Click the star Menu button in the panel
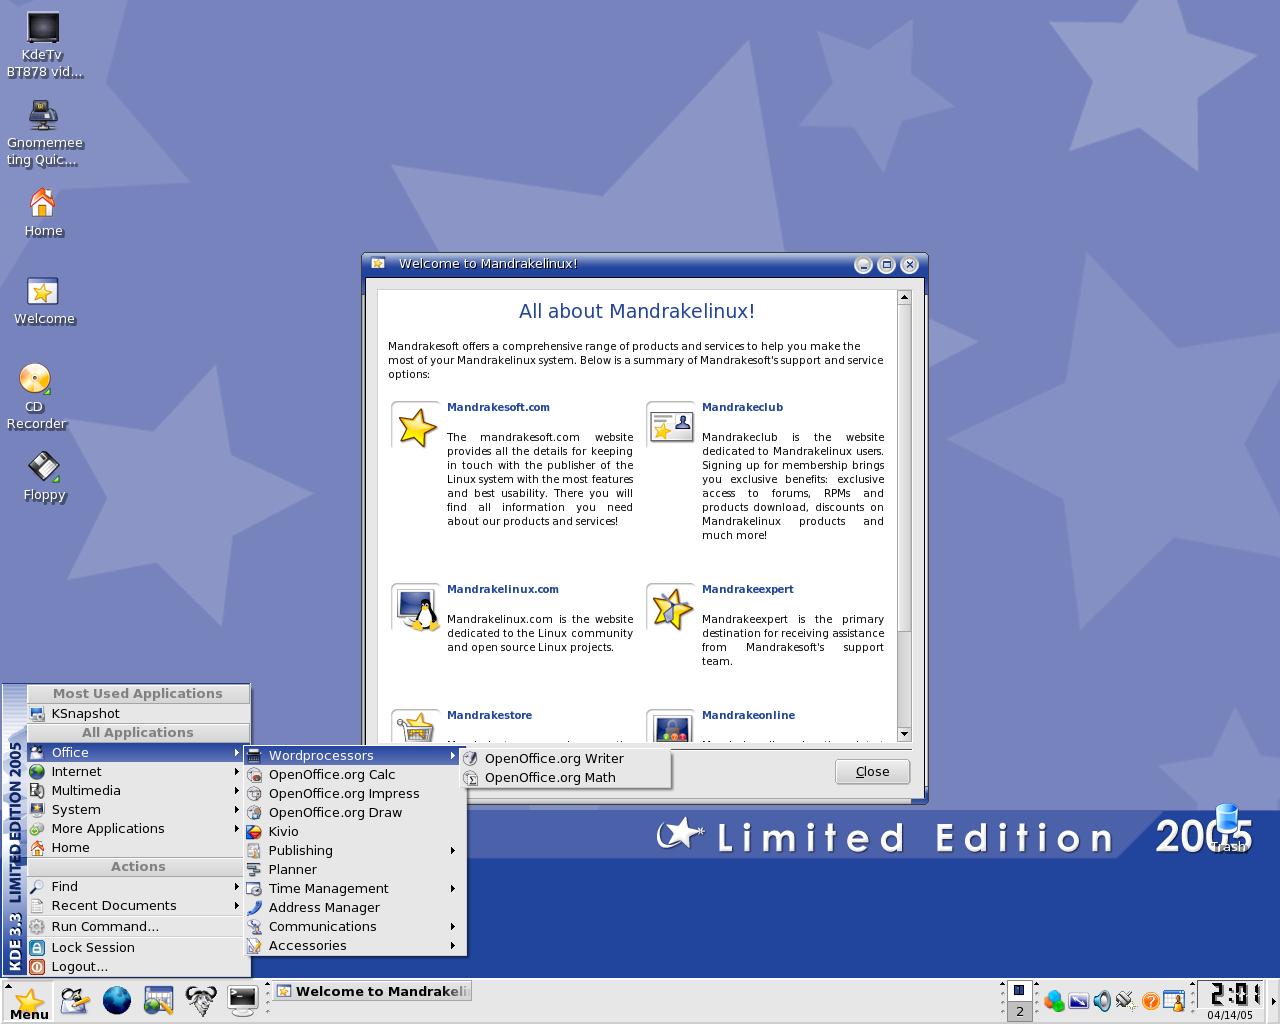Screen dimensions: 1280x1024 pyautogui.click(x=29, y=1001)
